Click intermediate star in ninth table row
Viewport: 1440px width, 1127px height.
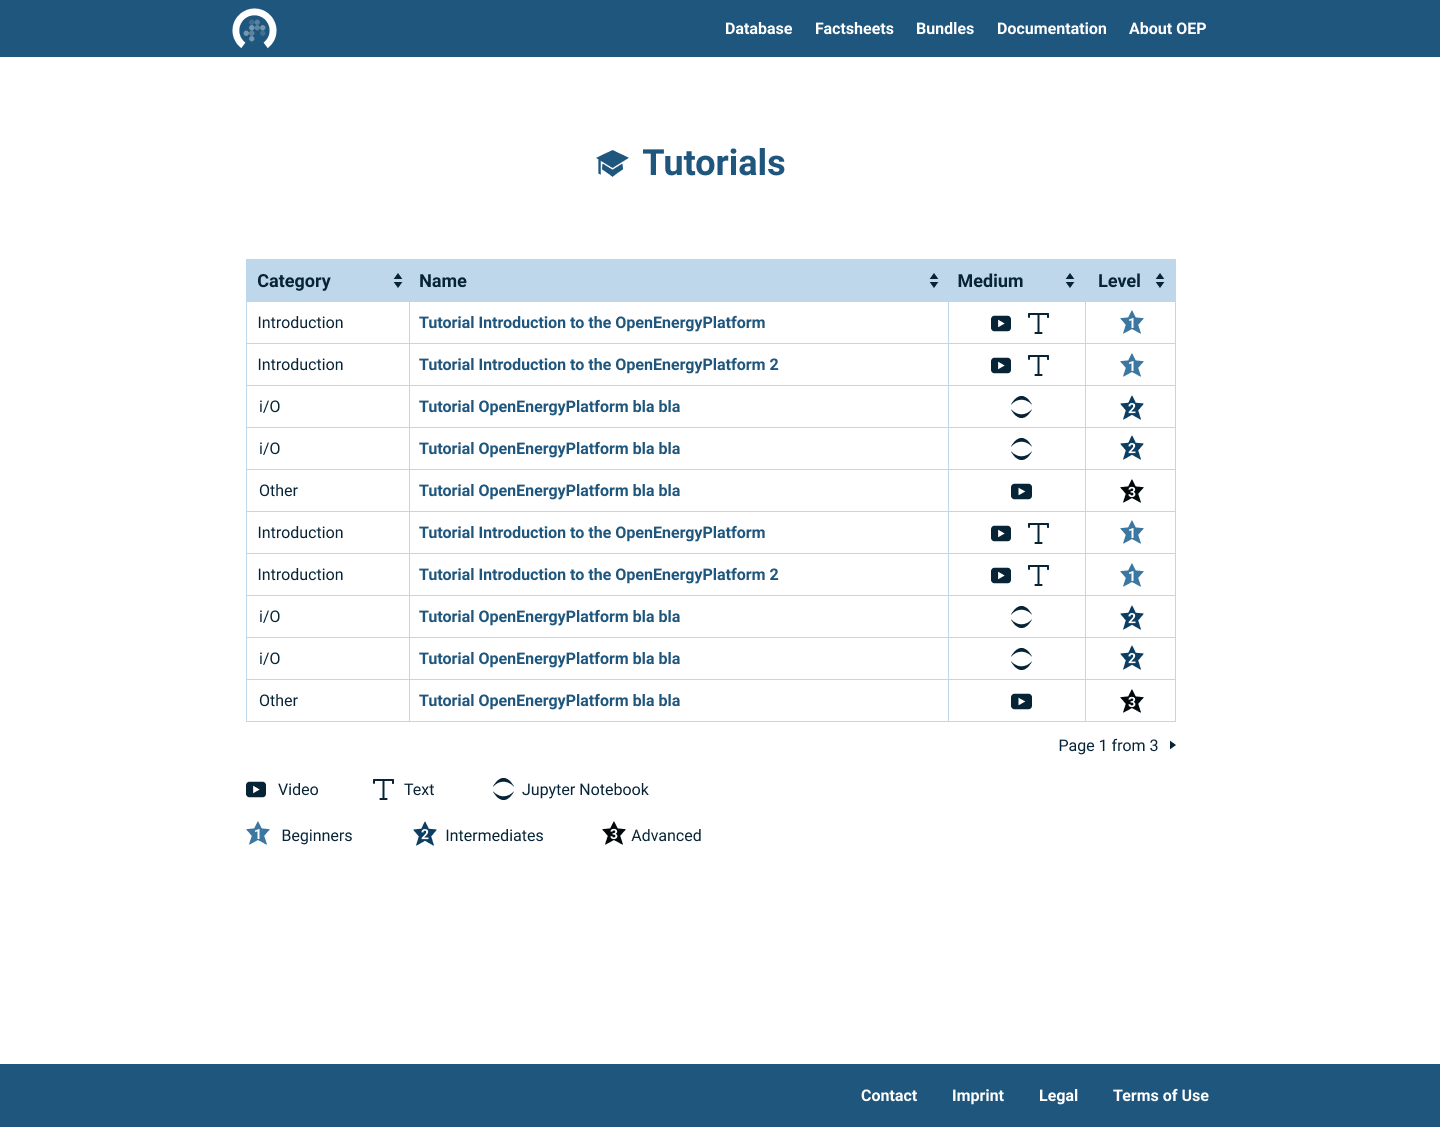tap(1131, 659)
